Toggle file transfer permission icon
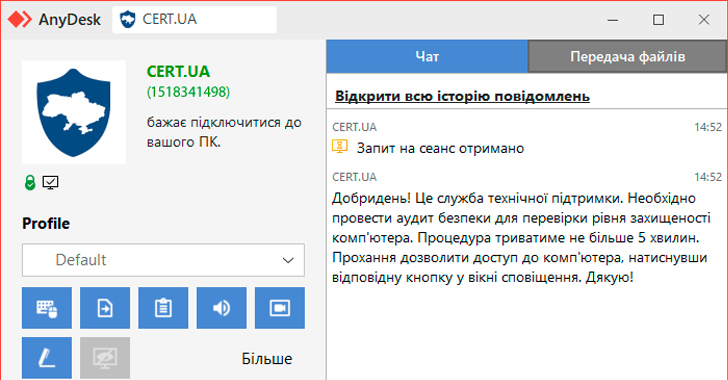Image resolution: width=728 pixels, height=380 pixels. coord(105,308)
